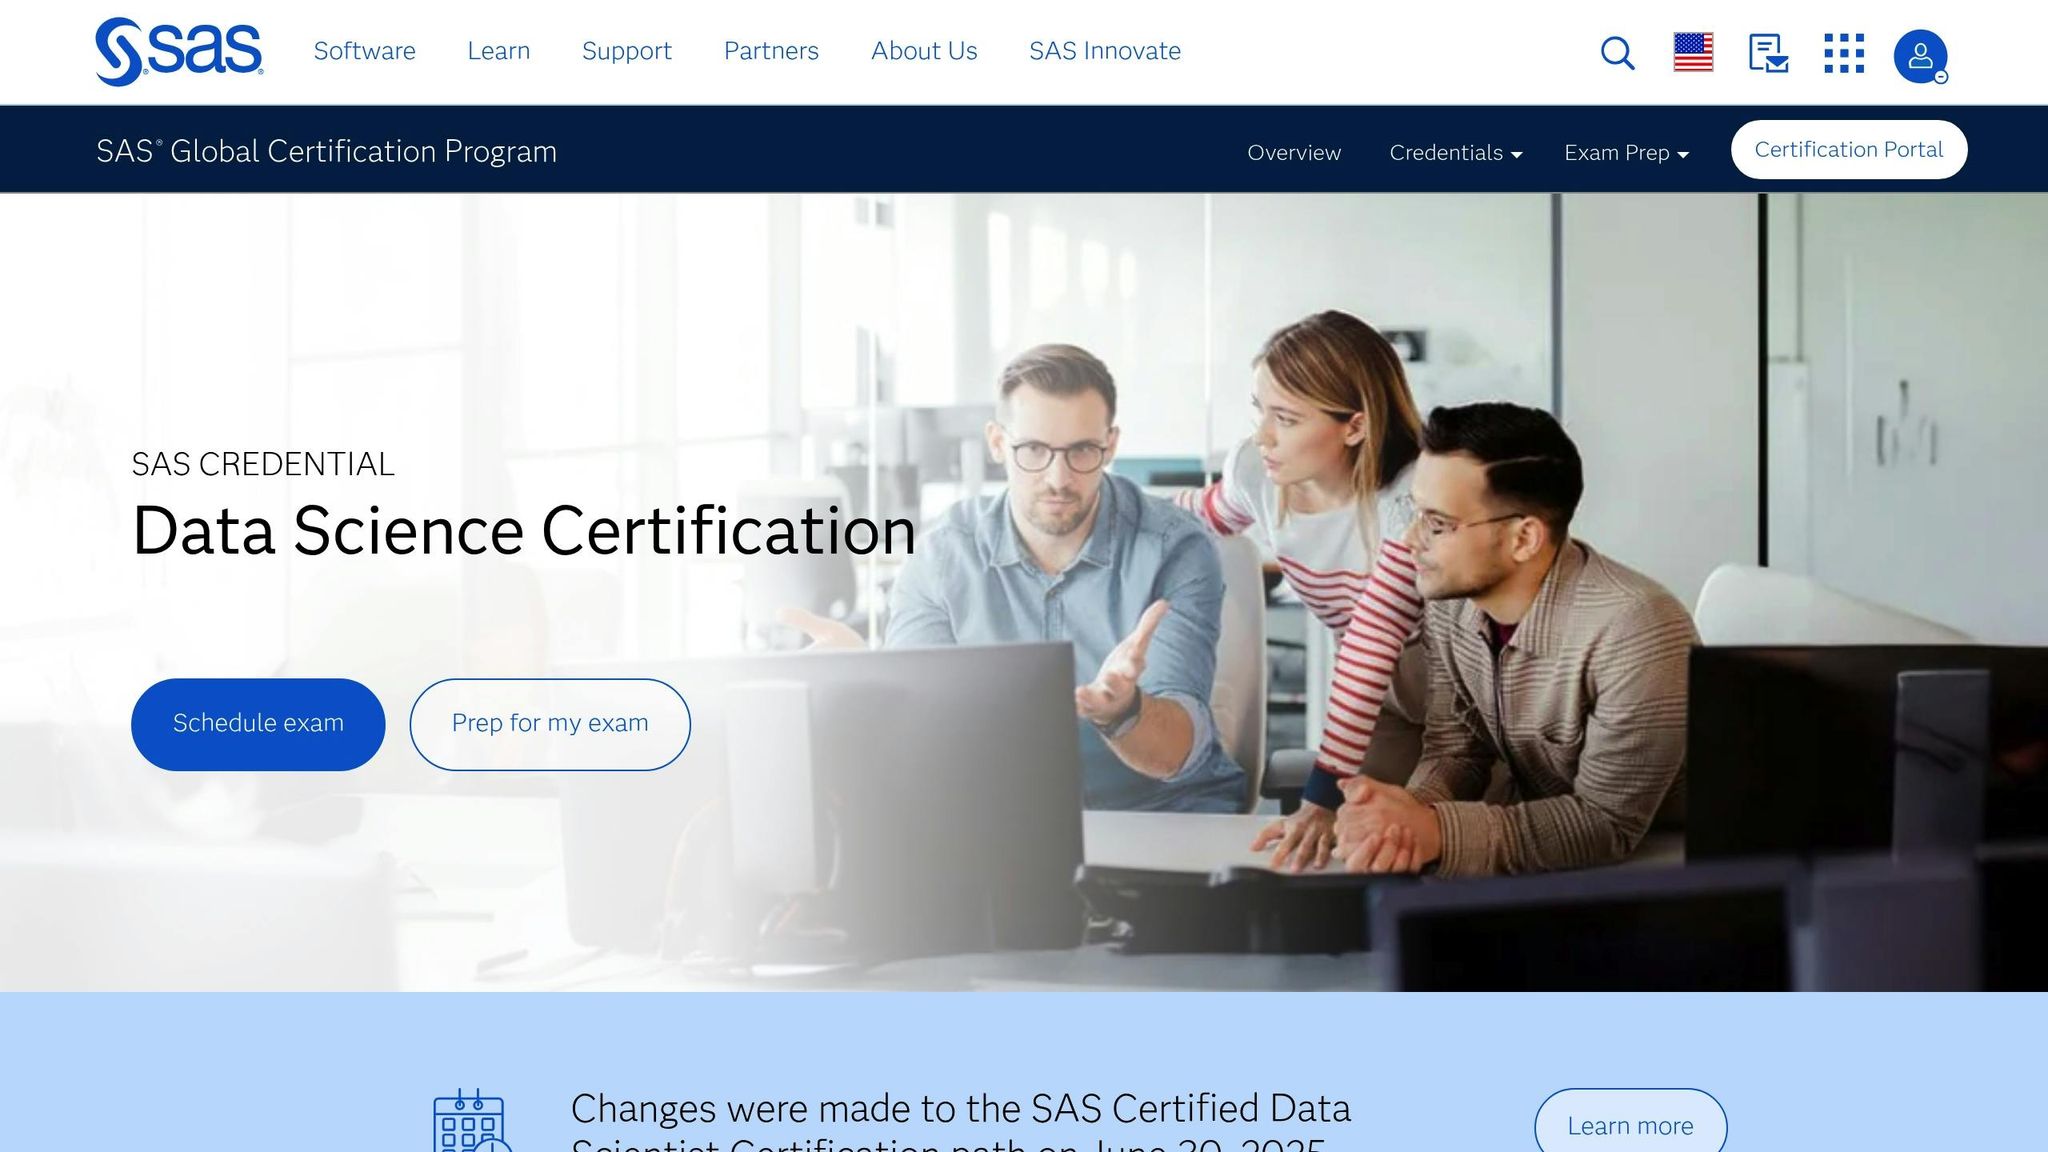Screen dimensions: 2048x1152
Task: Open the US flag country selector
Action: pyautogui.click(x=1692, y=50)
